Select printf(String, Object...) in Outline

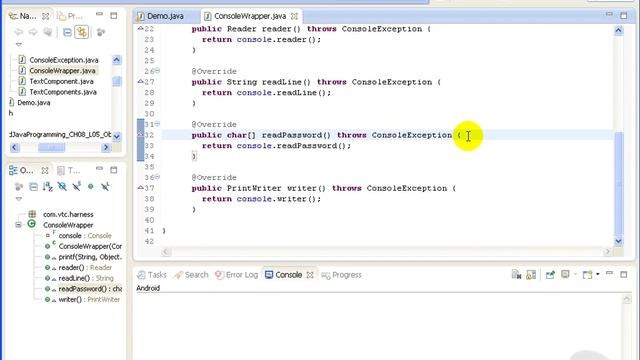(90, 257)
